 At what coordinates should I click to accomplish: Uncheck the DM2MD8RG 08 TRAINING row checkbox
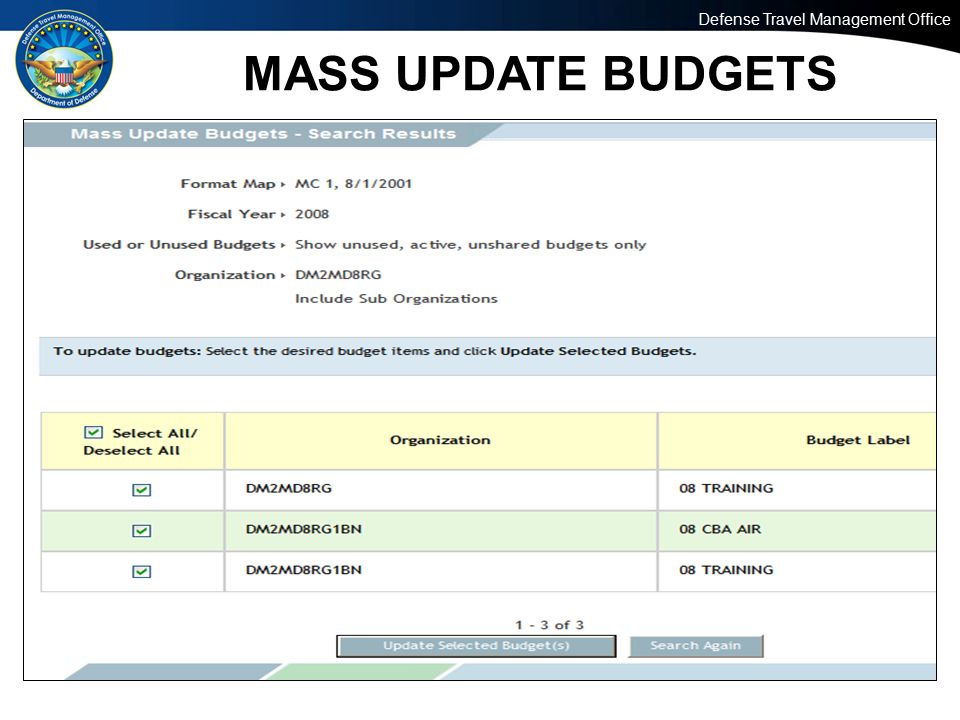[x=141, y=490]
